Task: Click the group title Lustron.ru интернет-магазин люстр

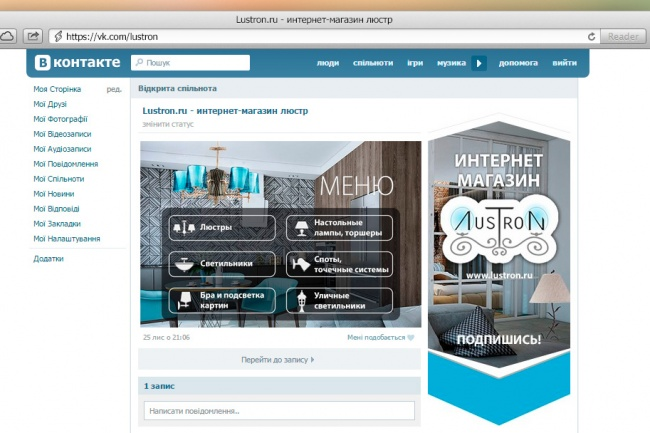Action: pos(225,111)
